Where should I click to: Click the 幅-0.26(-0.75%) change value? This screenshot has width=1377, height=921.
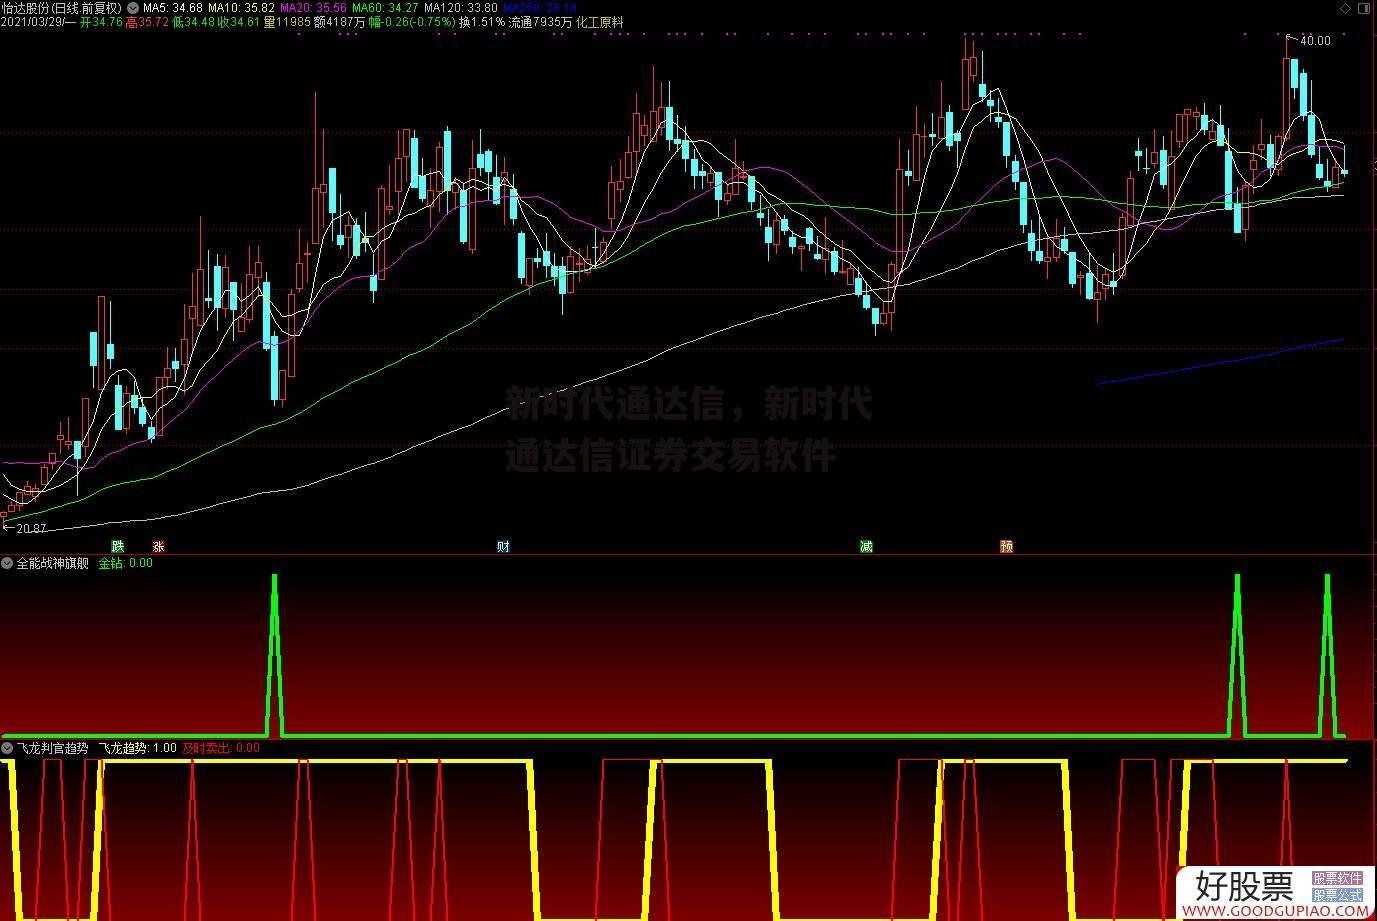(x=412, y=22)
